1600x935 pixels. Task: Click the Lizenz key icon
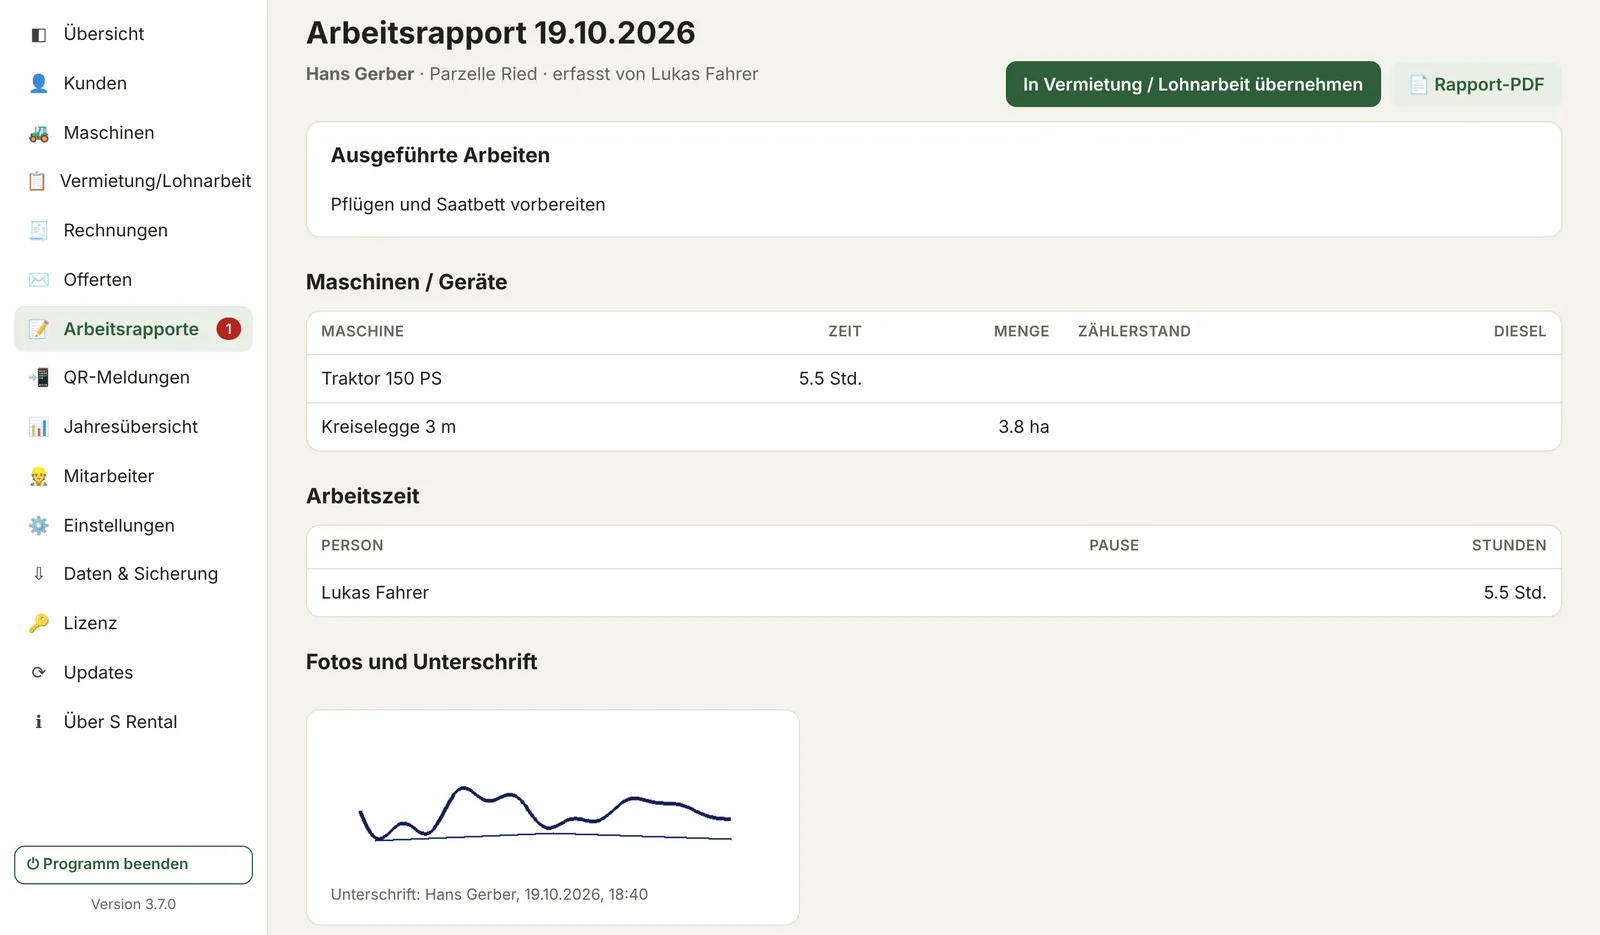click(39, 624)
